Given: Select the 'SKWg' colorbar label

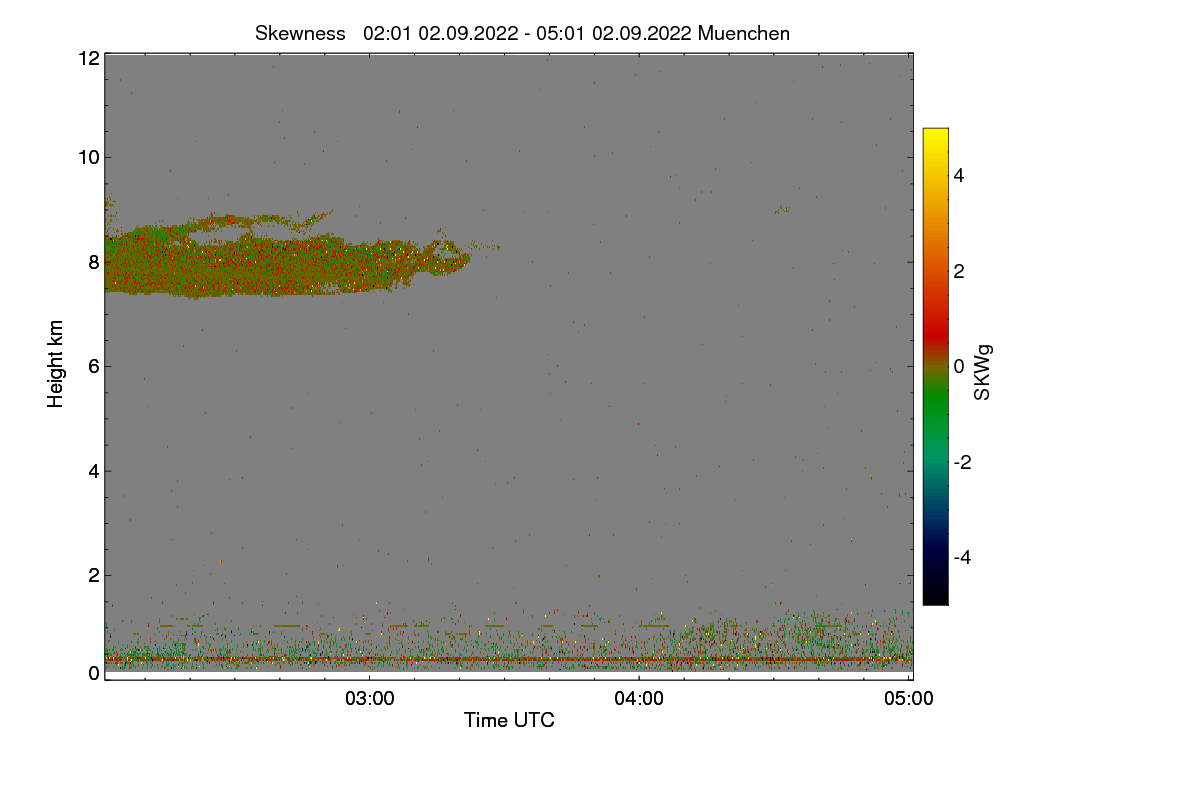Looking at the screenshot, I should pyautogui.click(x=983, y=372).
